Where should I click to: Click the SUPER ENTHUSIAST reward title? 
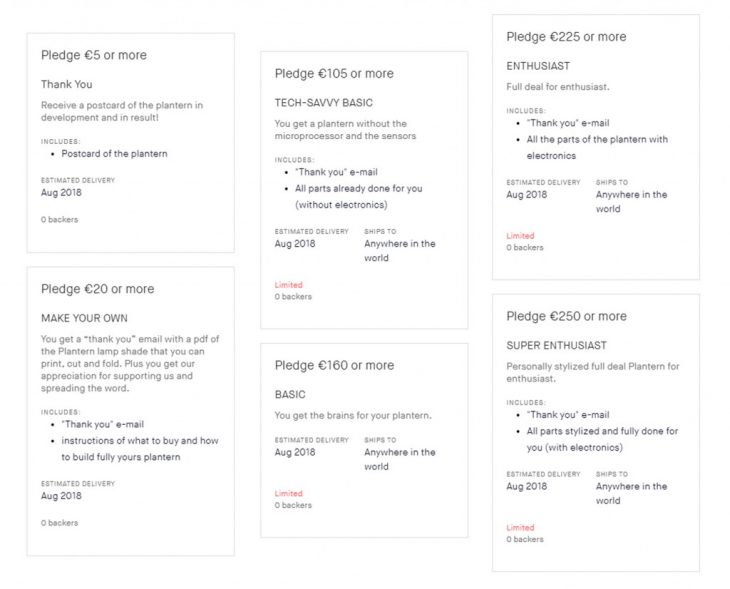pos(556,346)
